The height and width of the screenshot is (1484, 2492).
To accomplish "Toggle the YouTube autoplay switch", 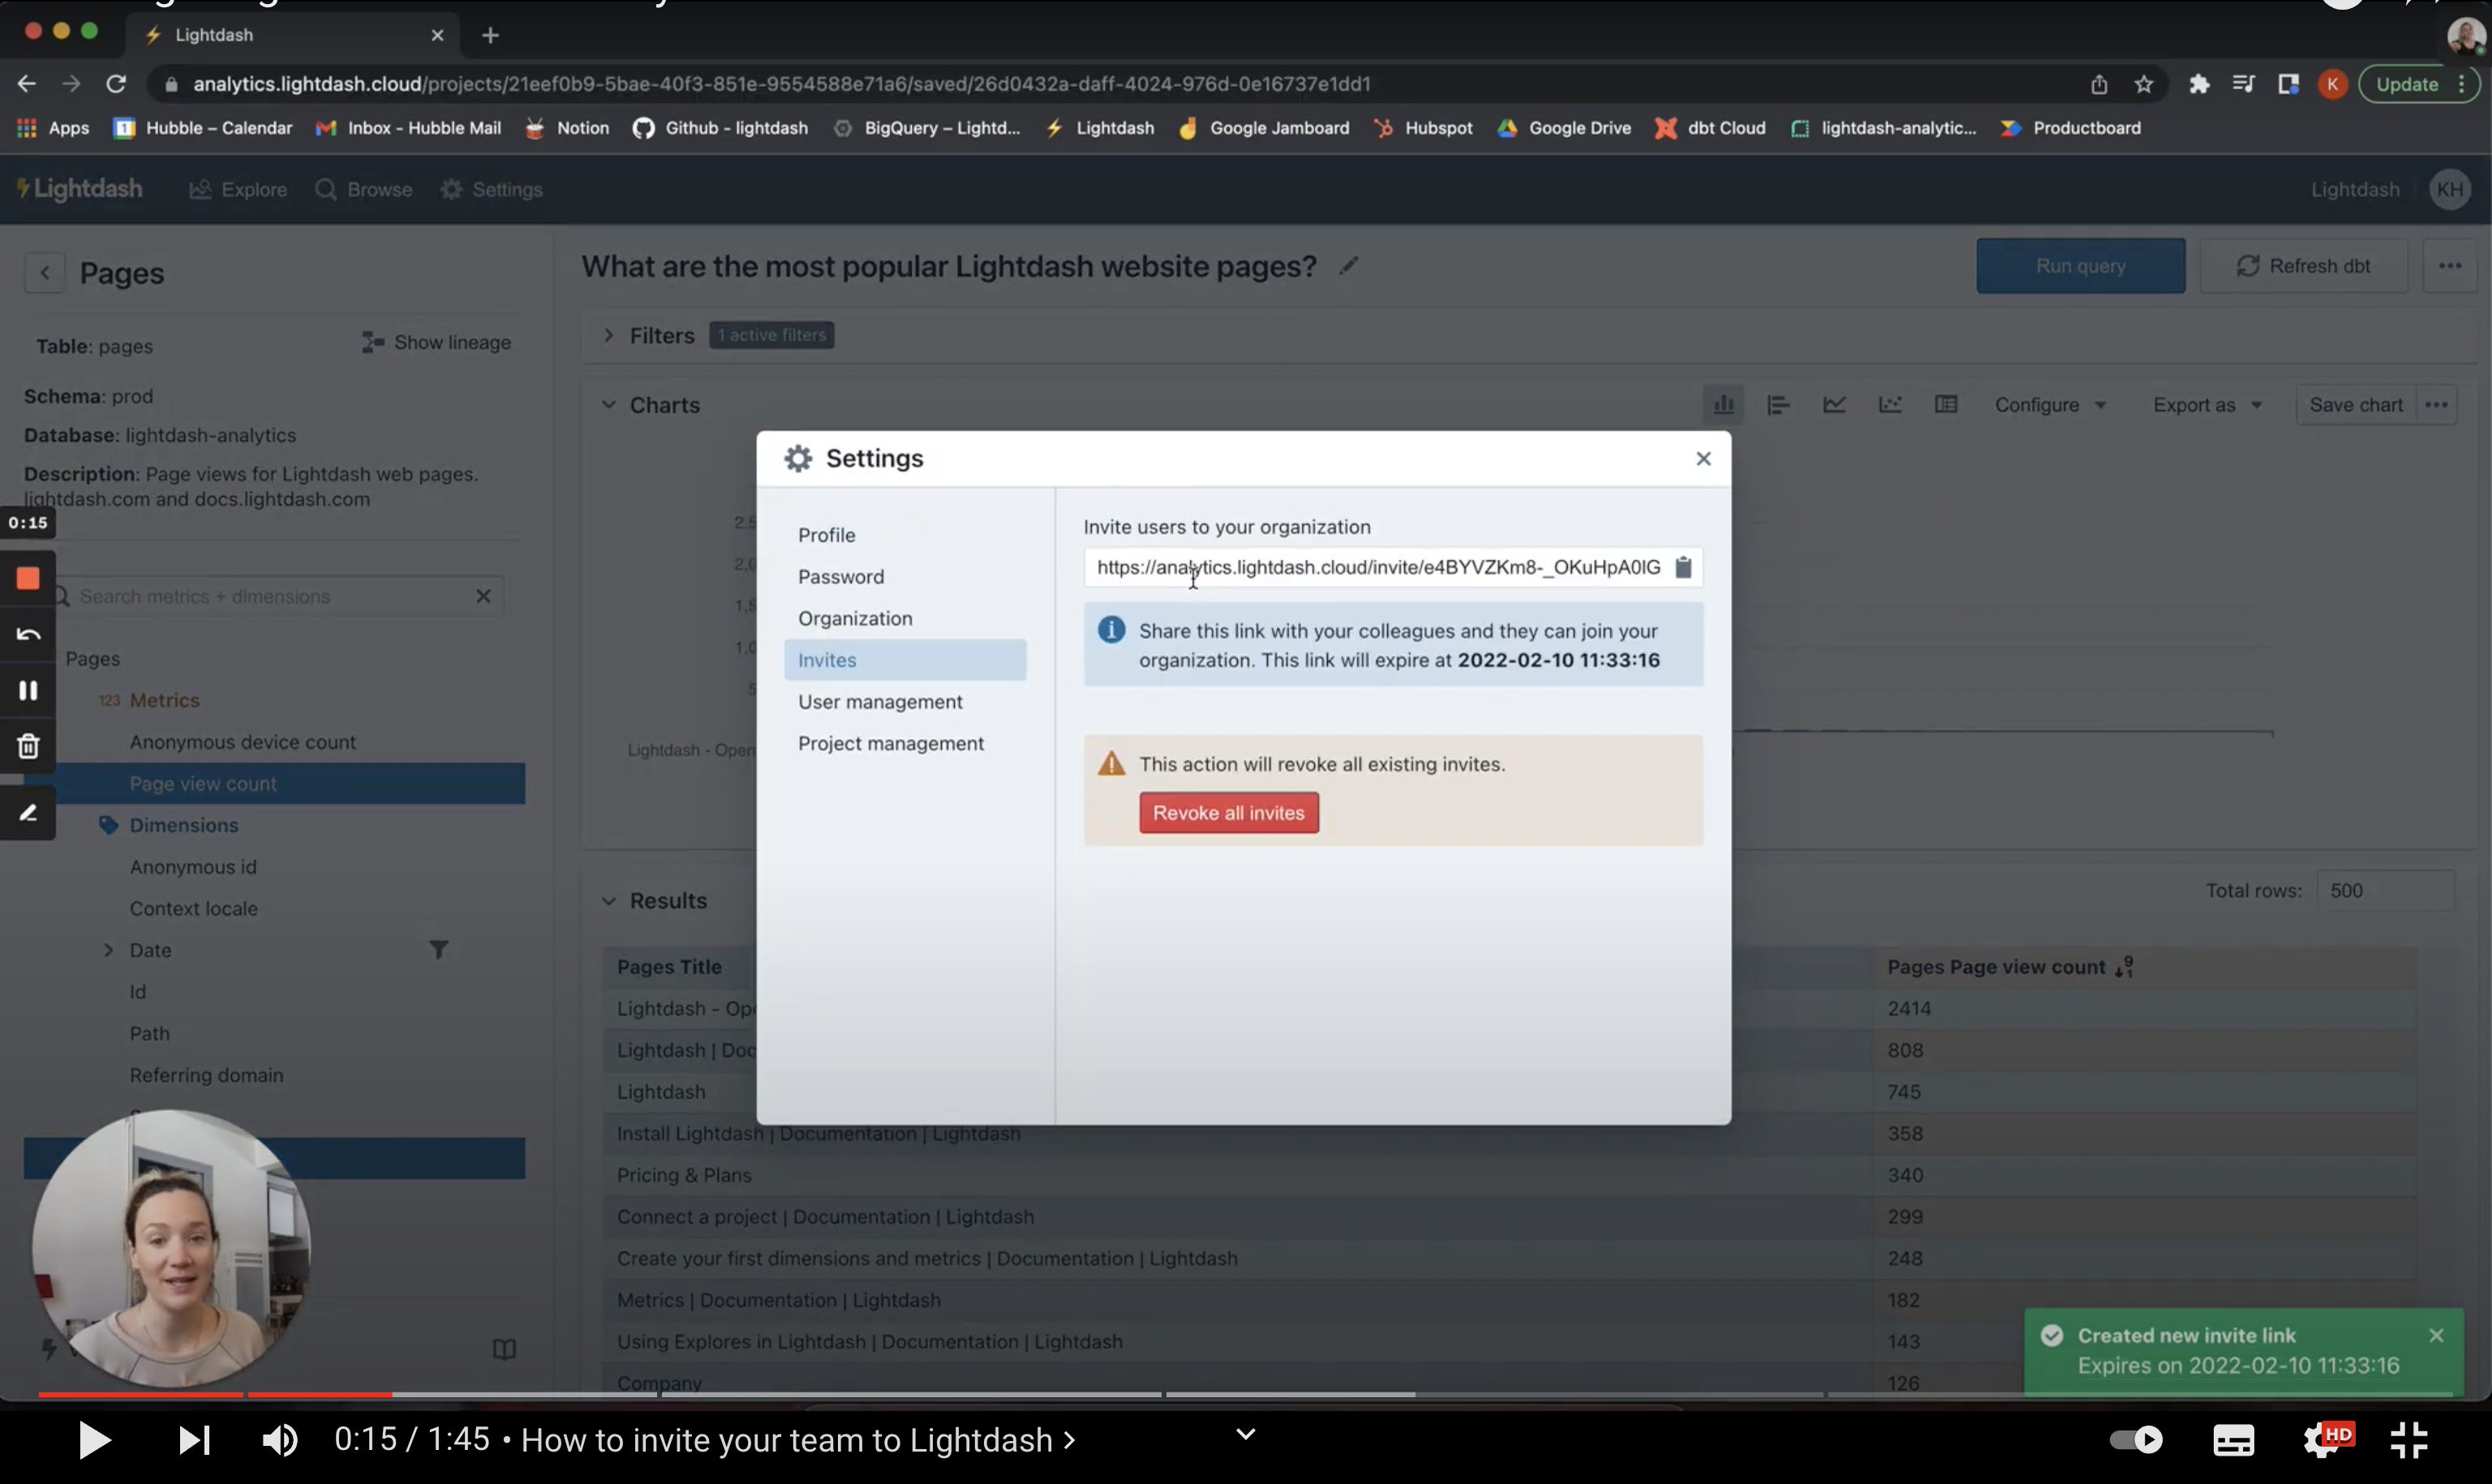I will pyautogui.click(x=2136, y=1440).
